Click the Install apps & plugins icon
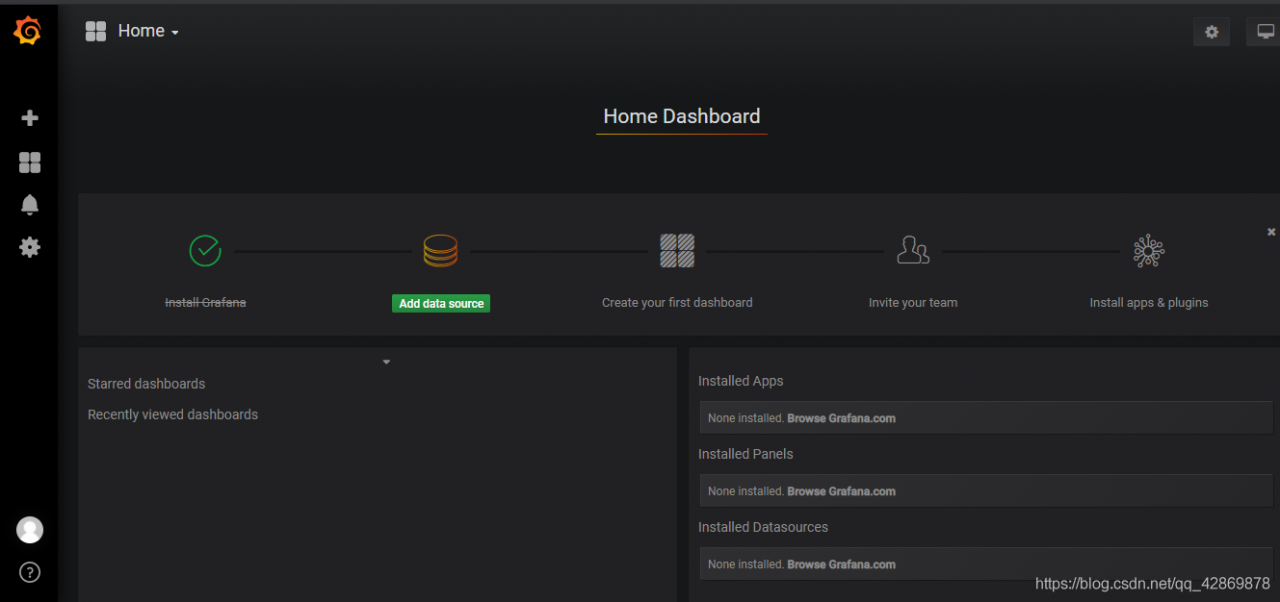 (1149, 250)
